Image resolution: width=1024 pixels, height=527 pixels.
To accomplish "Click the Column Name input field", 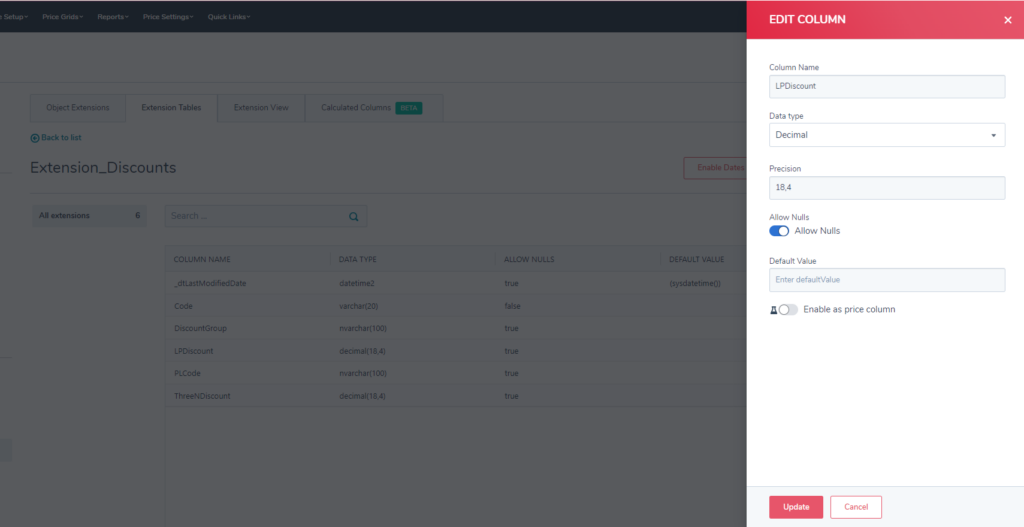I will click(886, 87).
